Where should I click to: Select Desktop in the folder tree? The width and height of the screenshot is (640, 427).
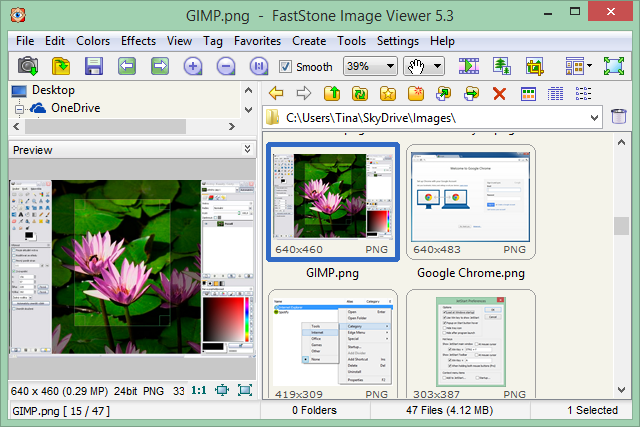point(52,90)
